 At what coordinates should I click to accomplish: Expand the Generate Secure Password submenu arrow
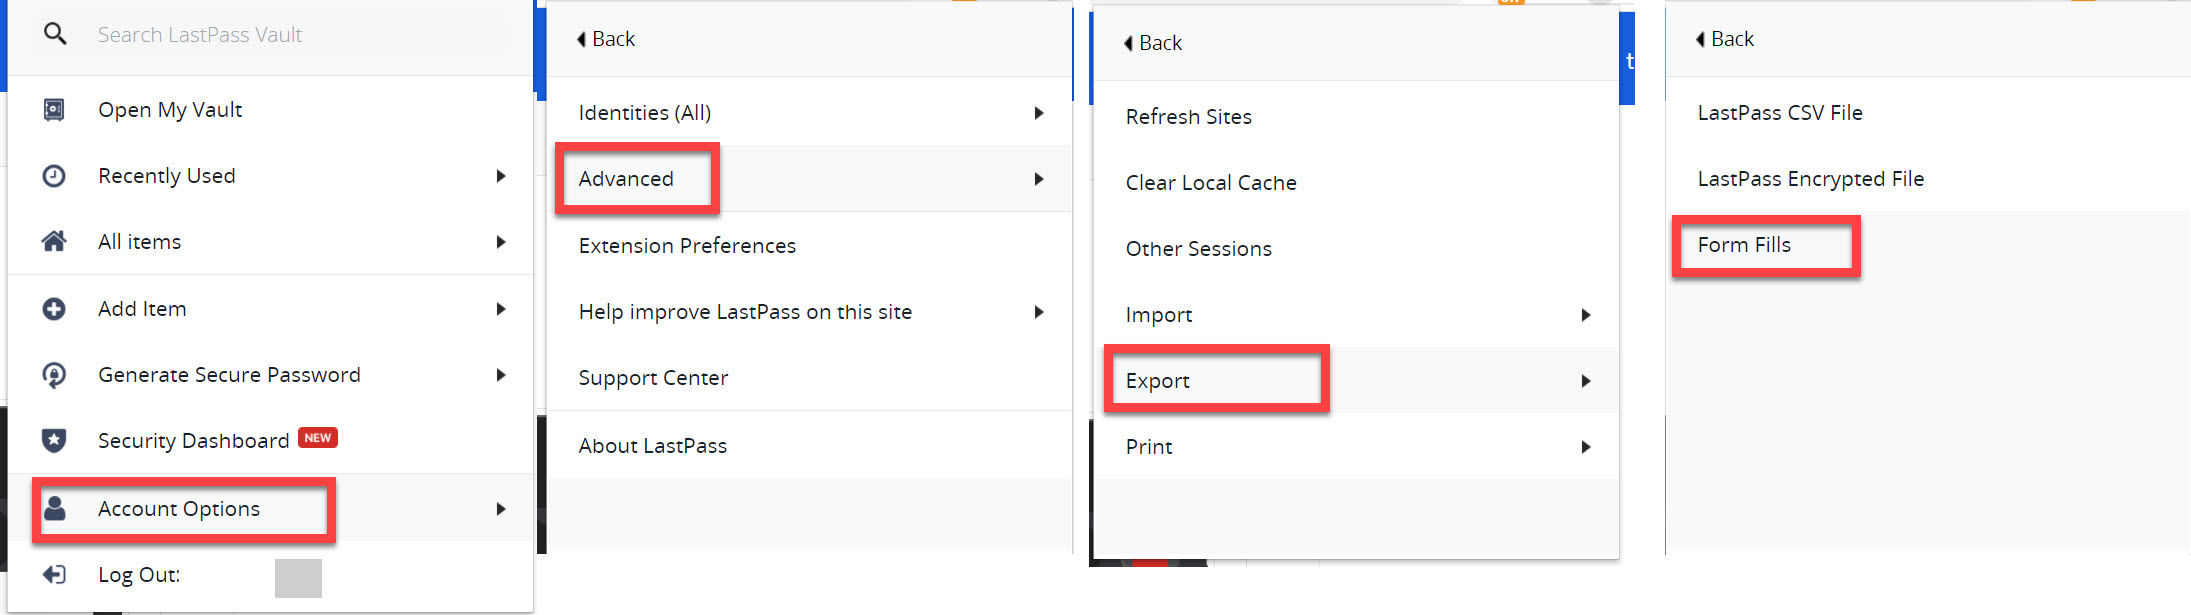click(x=501, y=375)
